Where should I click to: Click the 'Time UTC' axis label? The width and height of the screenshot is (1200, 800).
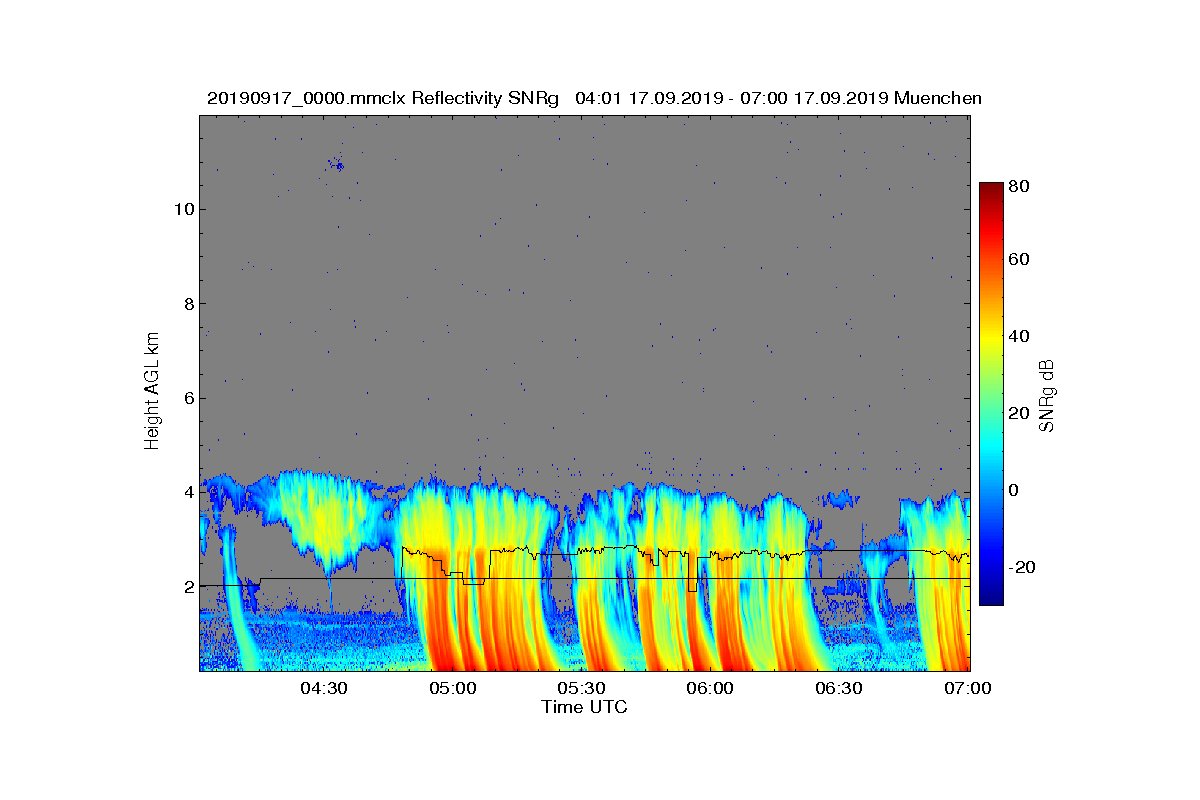(585, 707)
